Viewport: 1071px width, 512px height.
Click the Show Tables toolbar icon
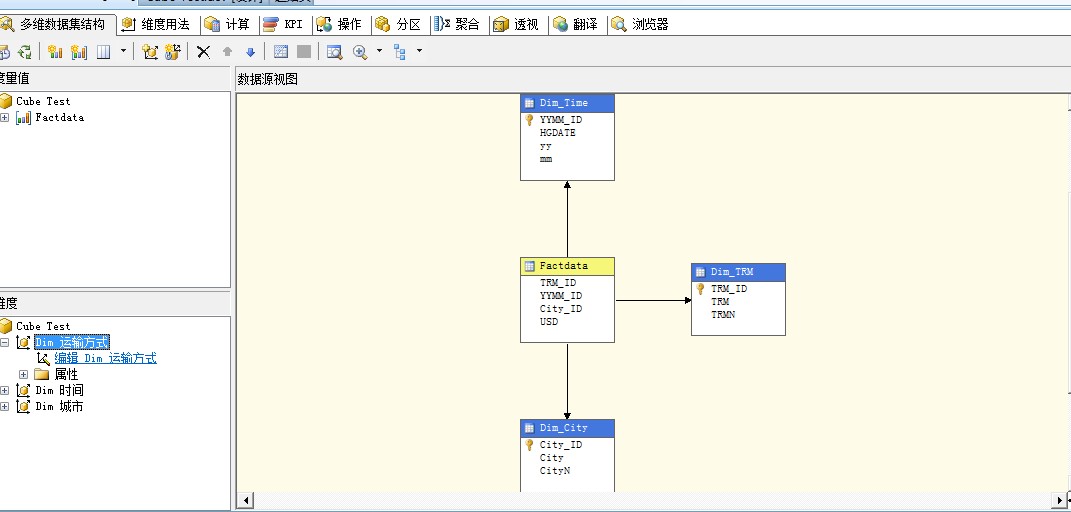281,52
